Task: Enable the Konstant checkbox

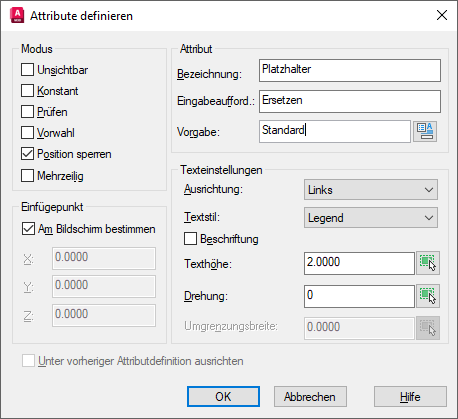Action: coord(27,91)
